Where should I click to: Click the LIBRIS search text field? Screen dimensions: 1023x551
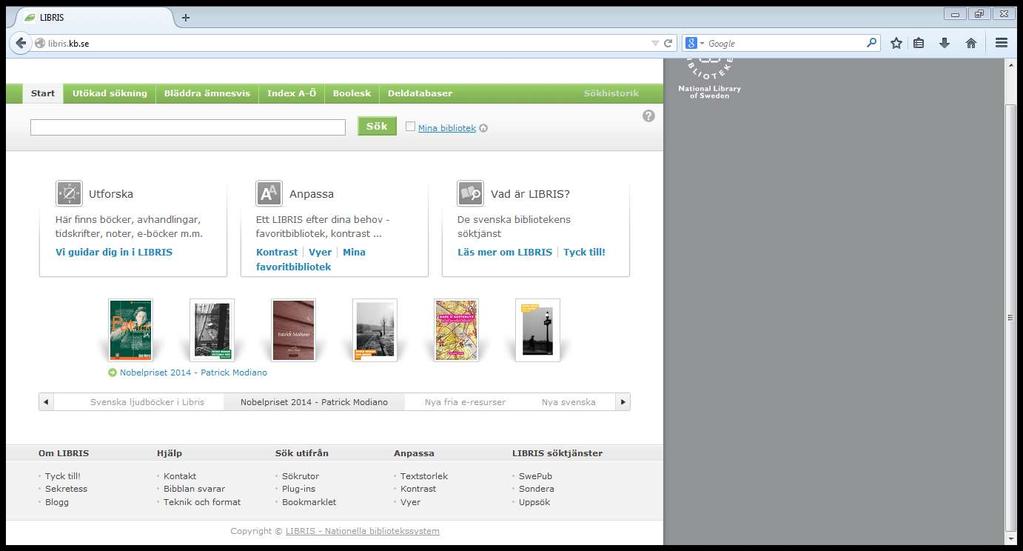[x=188, y=127]
